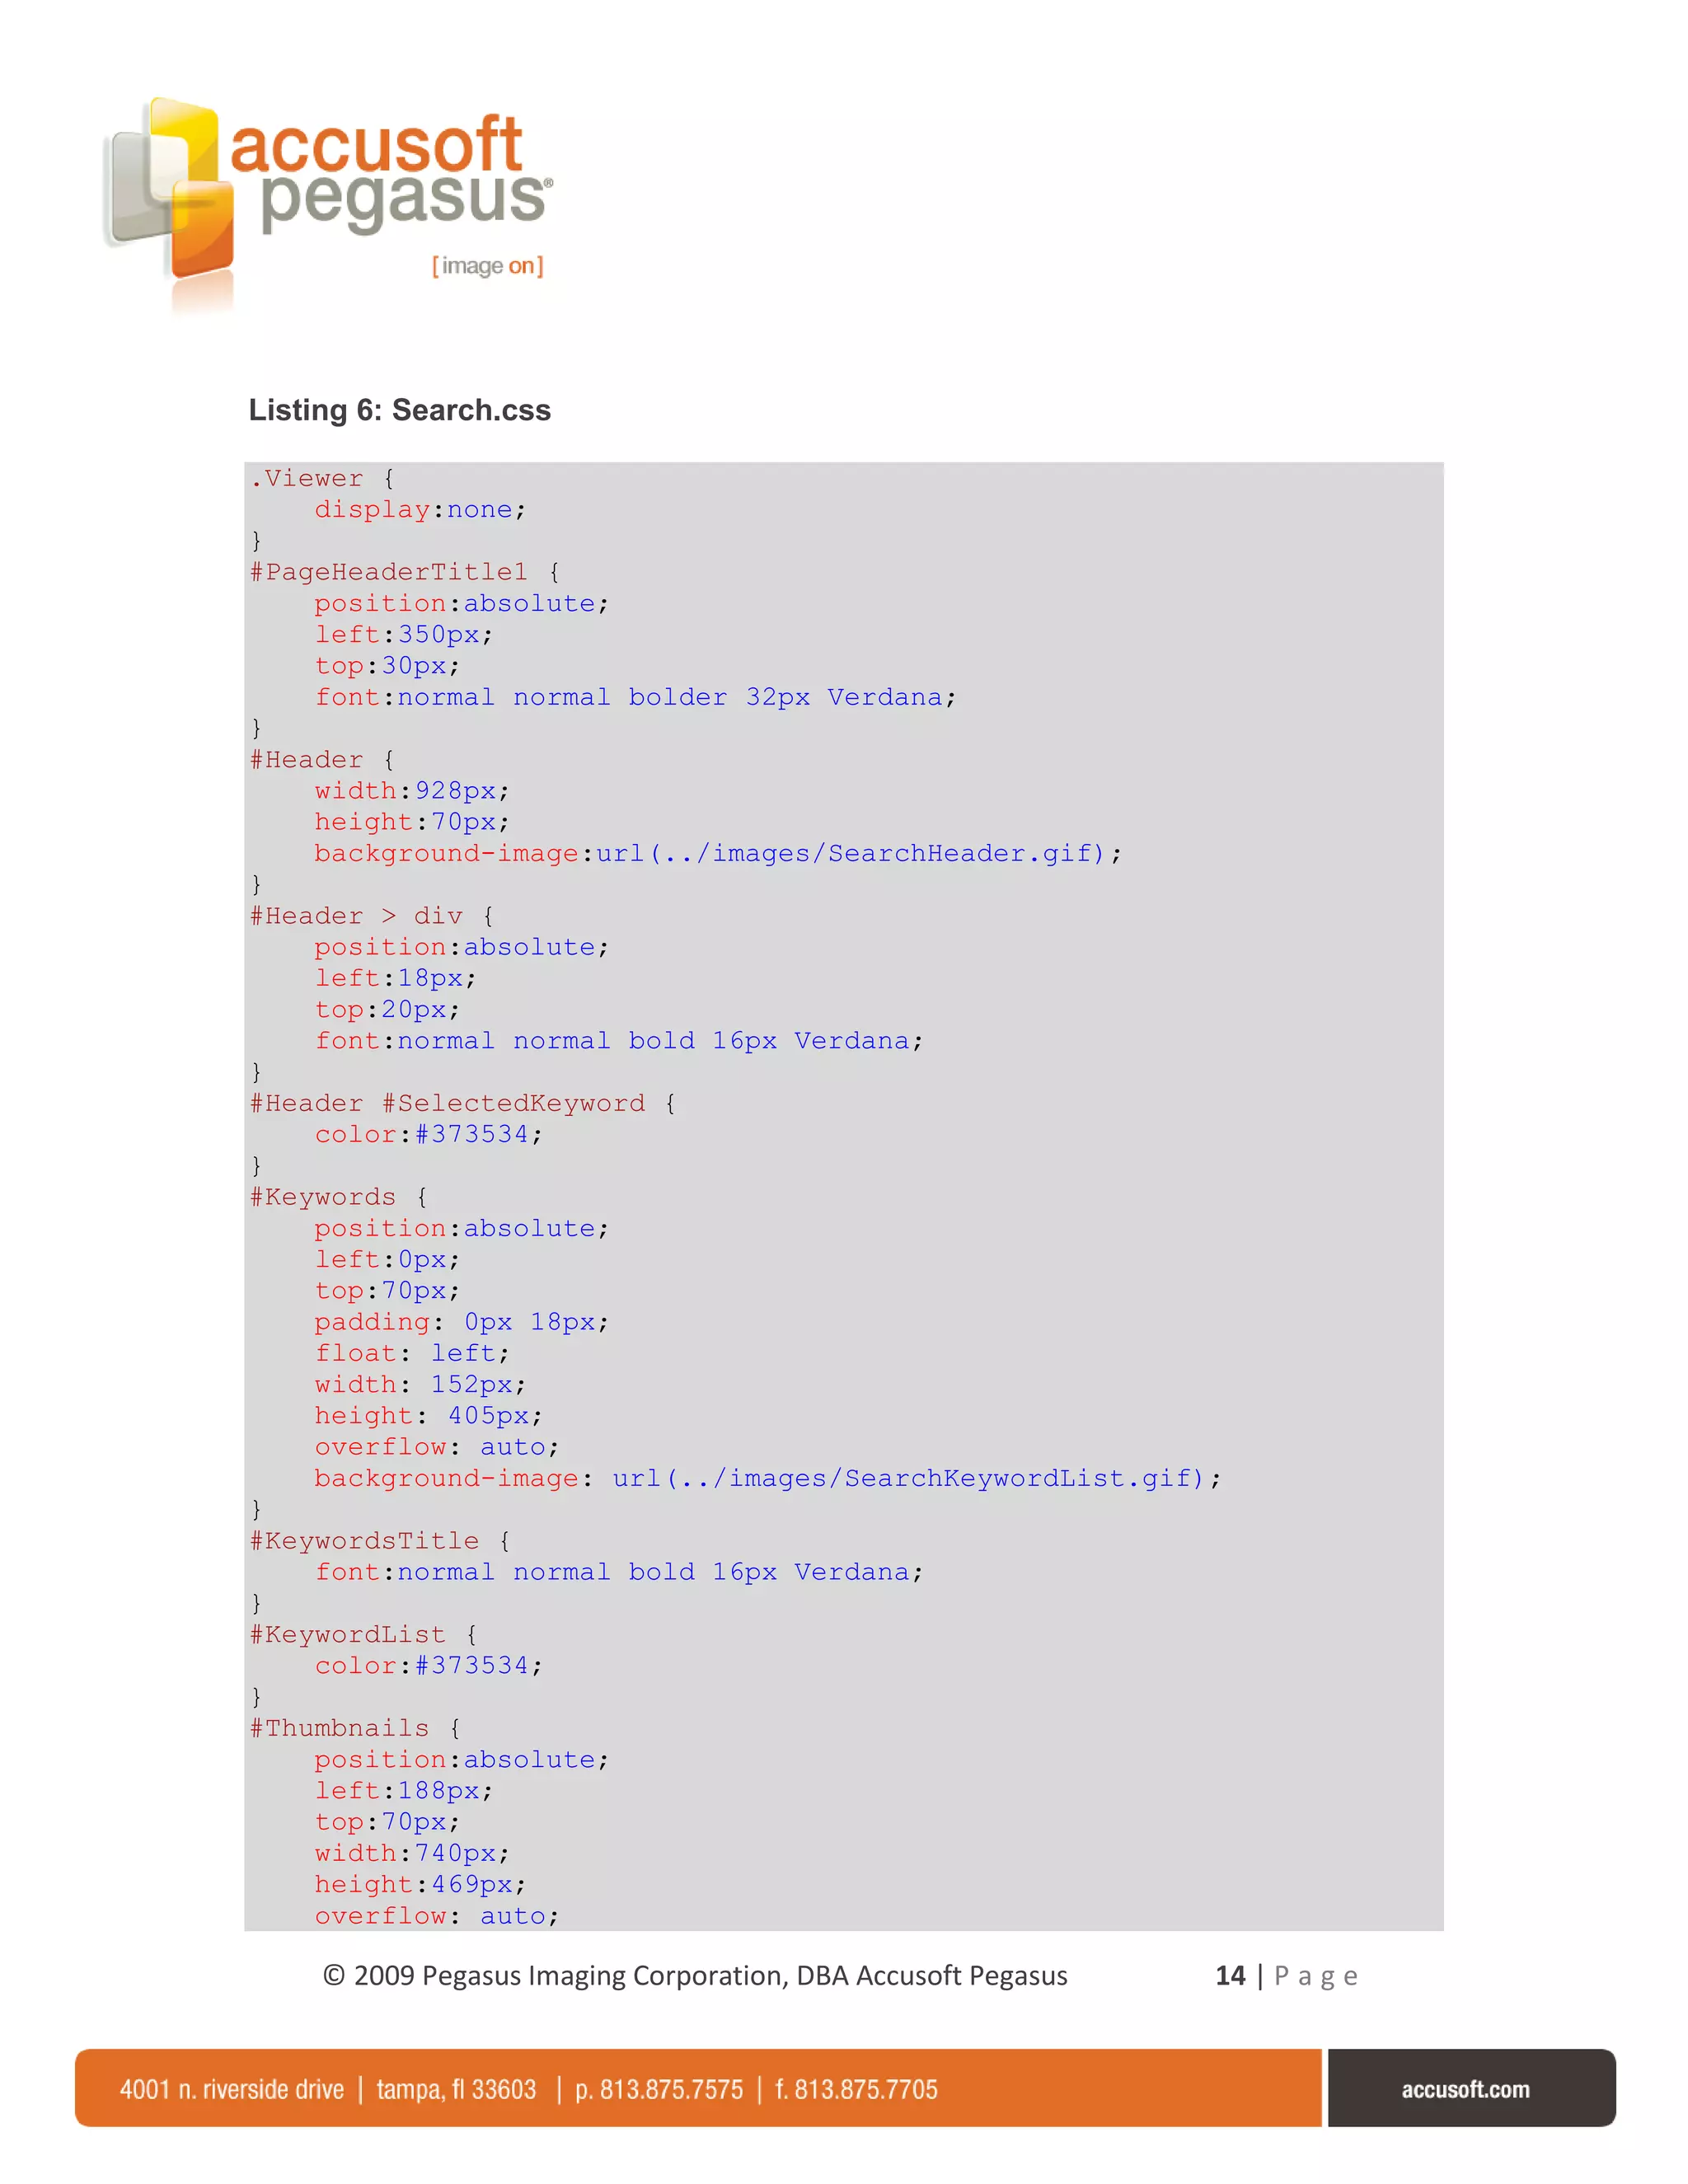Click the [image on] tagline
This screenshot has width=1688, height=2184.
tap(487, 266)
